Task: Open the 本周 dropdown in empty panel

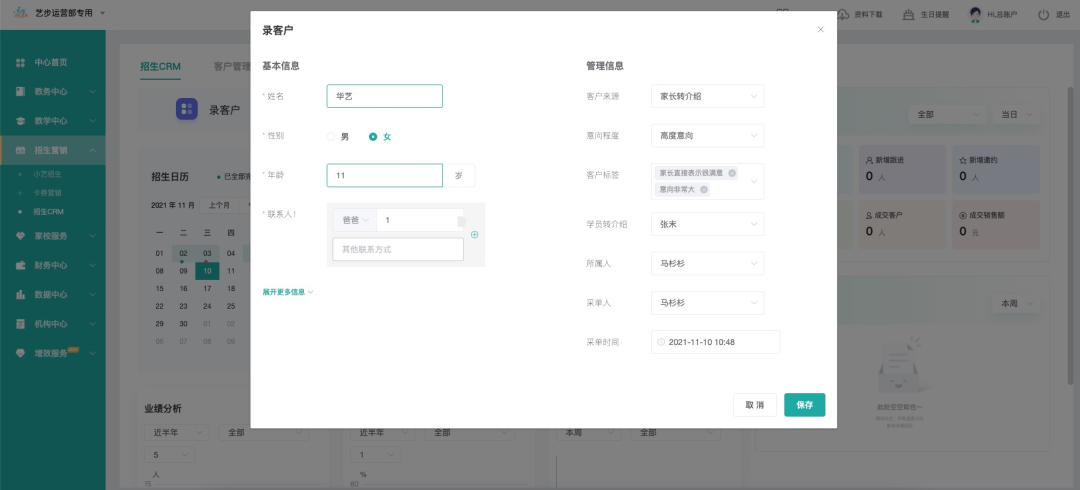Action: click(x=1016, y=303)
